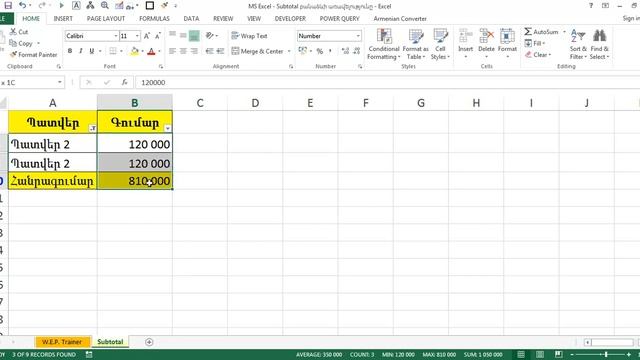
Task: Toggle underline formatting
Action: click(91, 51)
